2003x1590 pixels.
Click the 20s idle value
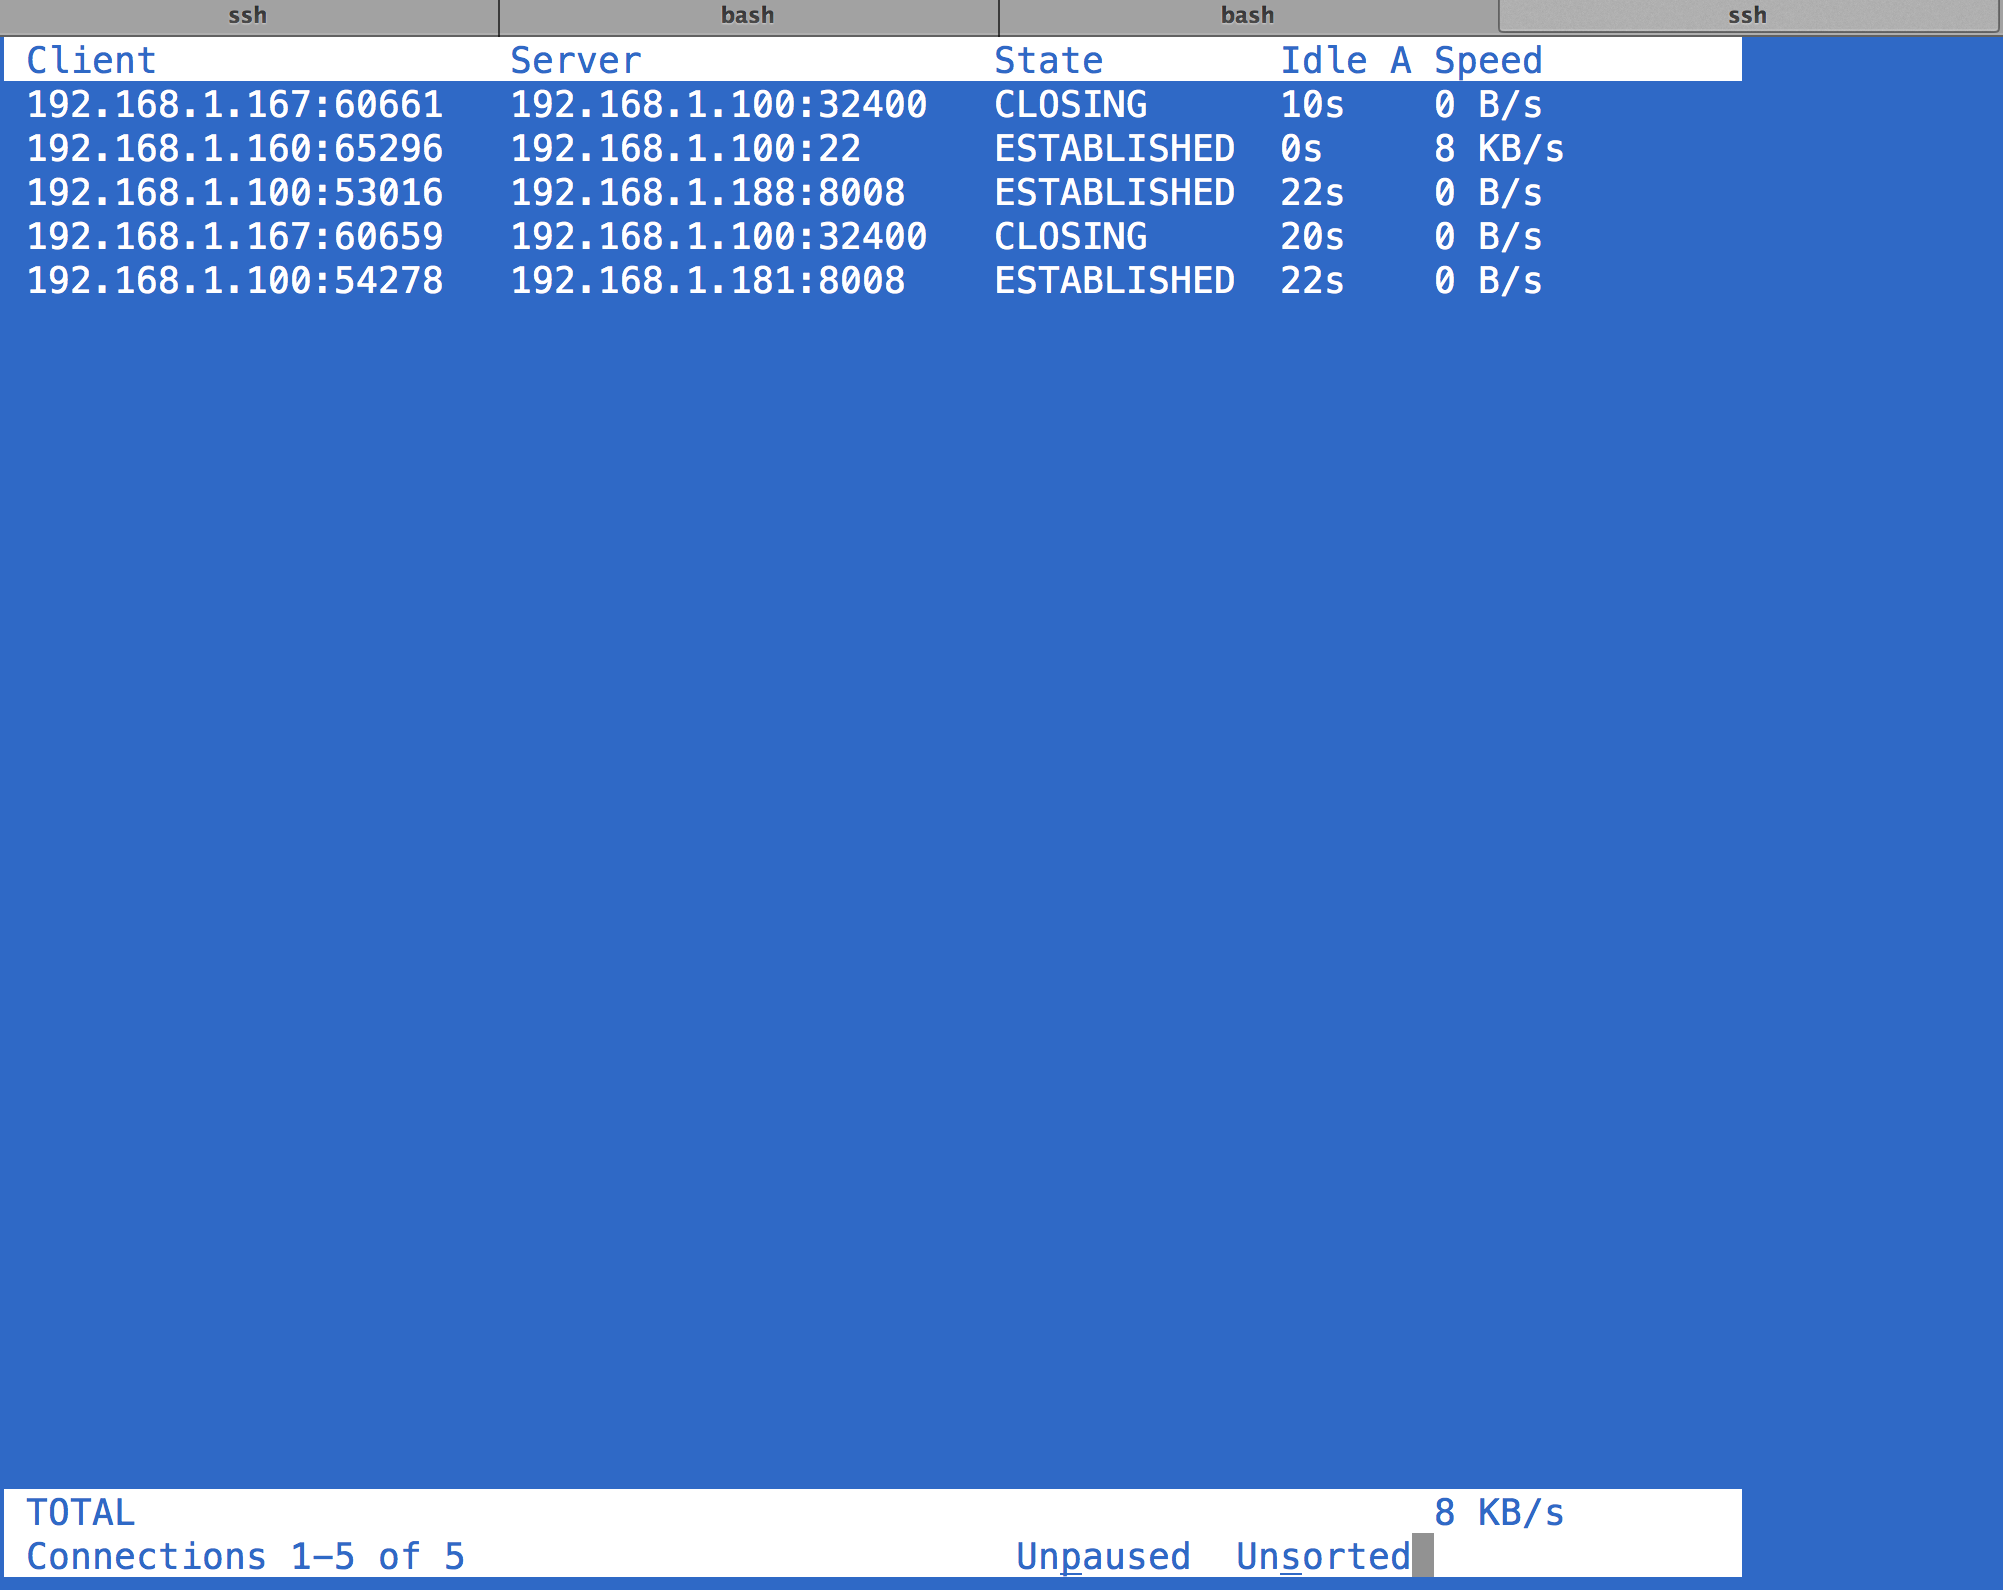1313,236
